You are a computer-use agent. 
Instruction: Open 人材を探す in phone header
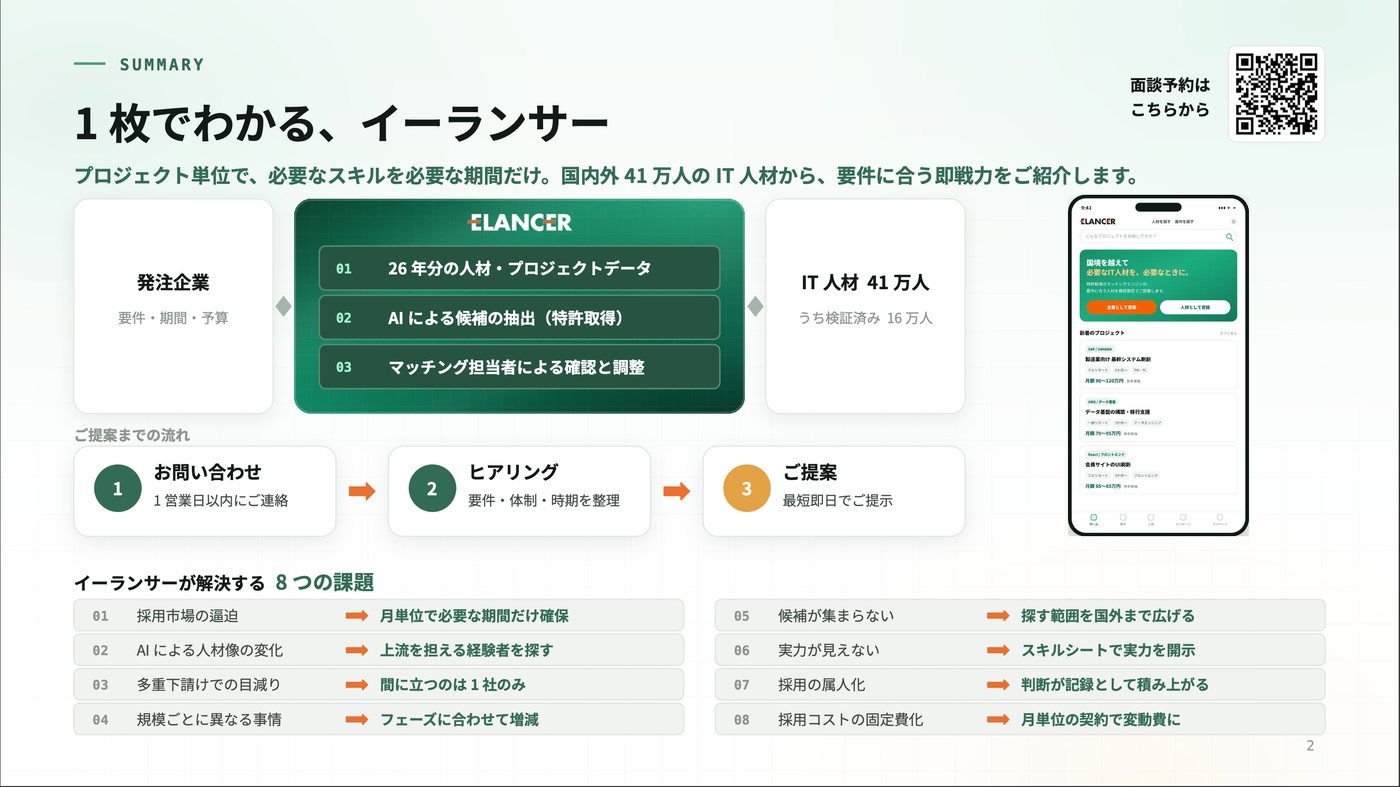click(x=1160, y=221)
